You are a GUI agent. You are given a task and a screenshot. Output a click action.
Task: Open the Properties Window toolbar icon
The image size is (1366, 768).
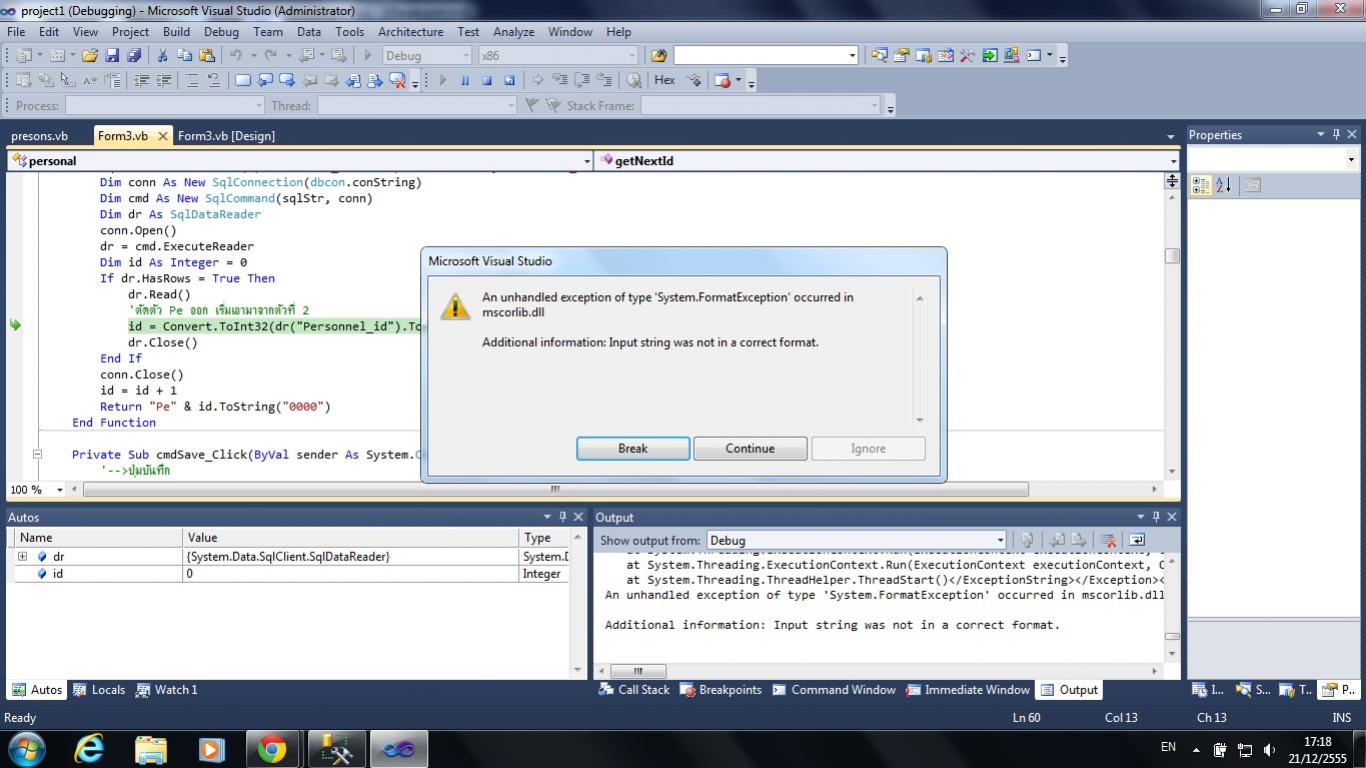click(x=901, y=56)
